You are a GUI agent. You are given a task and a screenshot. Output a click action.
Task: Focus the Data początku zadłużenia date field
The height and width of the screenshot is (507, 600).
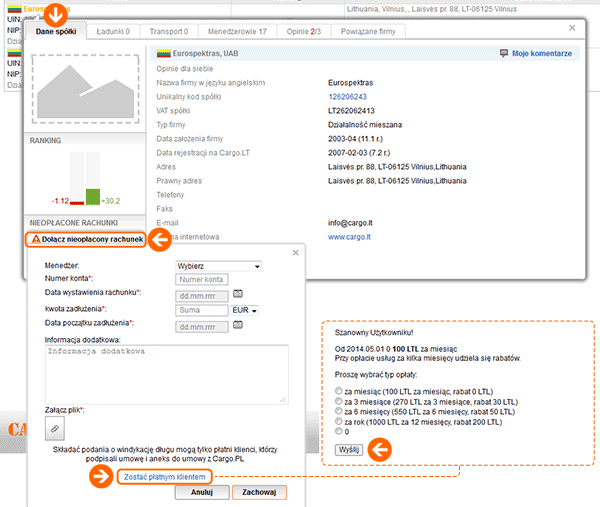(202, 327)
